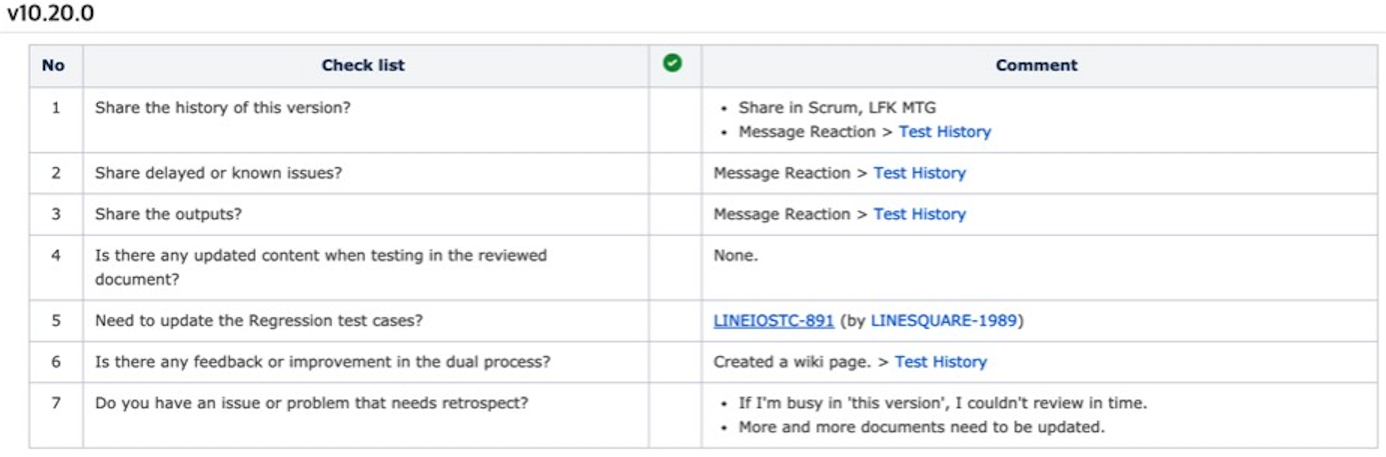Open Test History link for Share the outputs
This screenshot has width=1386, height=457.
point(920,214)
